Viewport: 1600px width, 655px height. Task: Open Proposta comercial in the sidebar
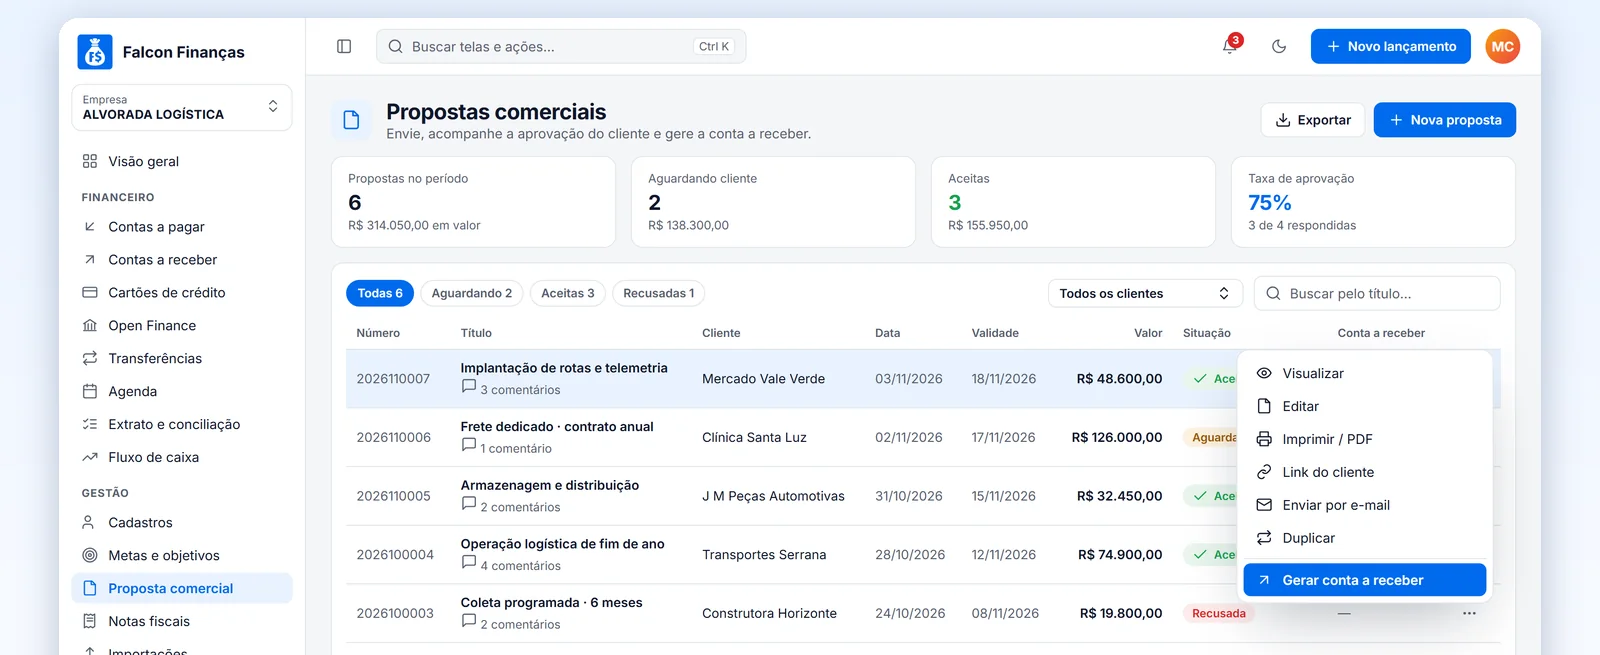(182, 588)
